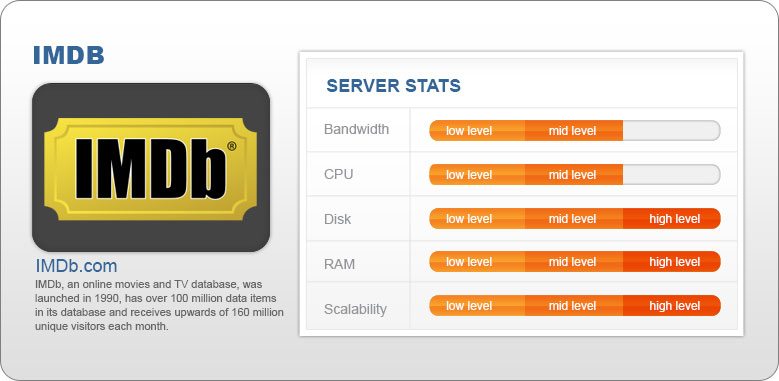Click the Scalability row label
The image size is (779, 381).
355,309
